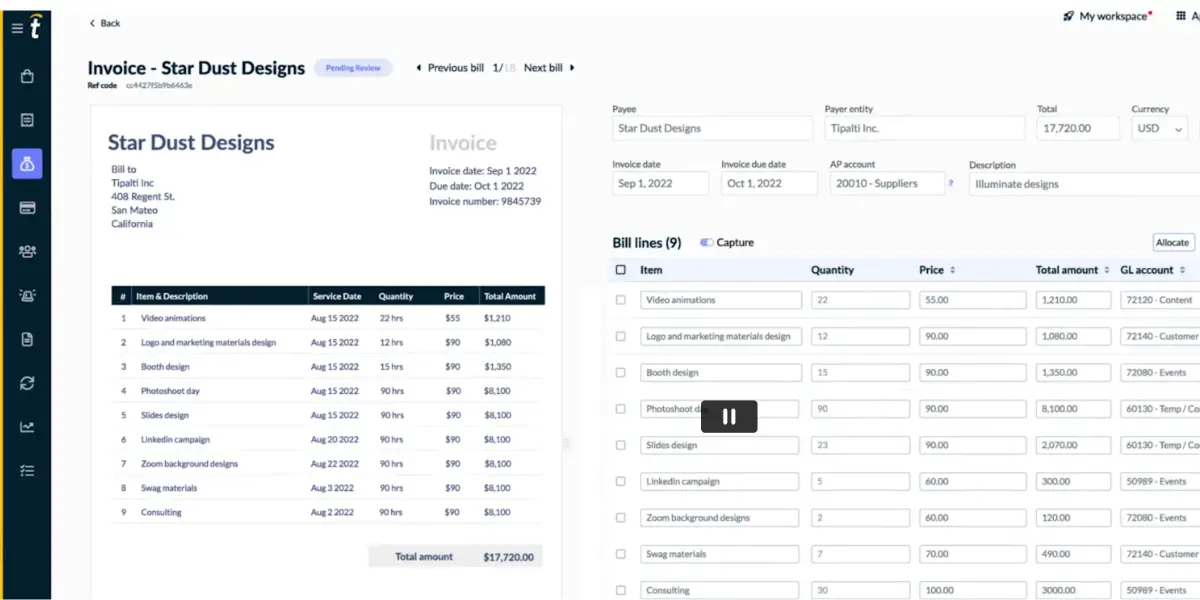Go back using the Back link

(x=104, y=23)
